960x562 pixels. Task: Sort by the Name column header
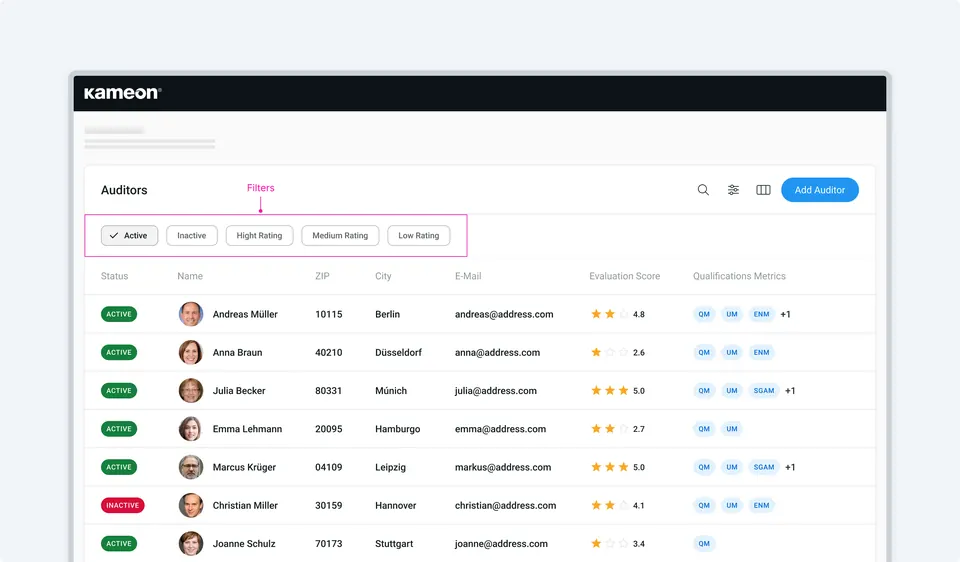pos(190,276)
